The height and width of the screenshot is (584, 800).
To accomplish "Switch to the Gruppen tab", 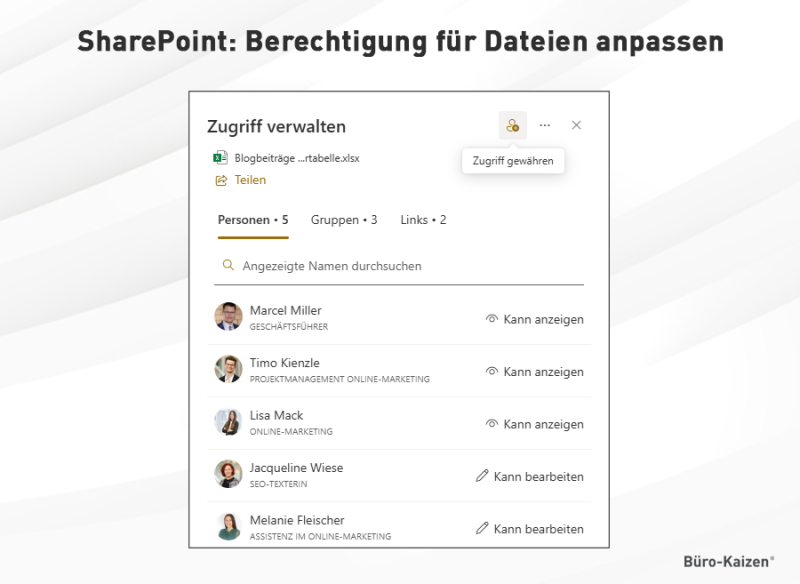I will click(x=344, y=220).
